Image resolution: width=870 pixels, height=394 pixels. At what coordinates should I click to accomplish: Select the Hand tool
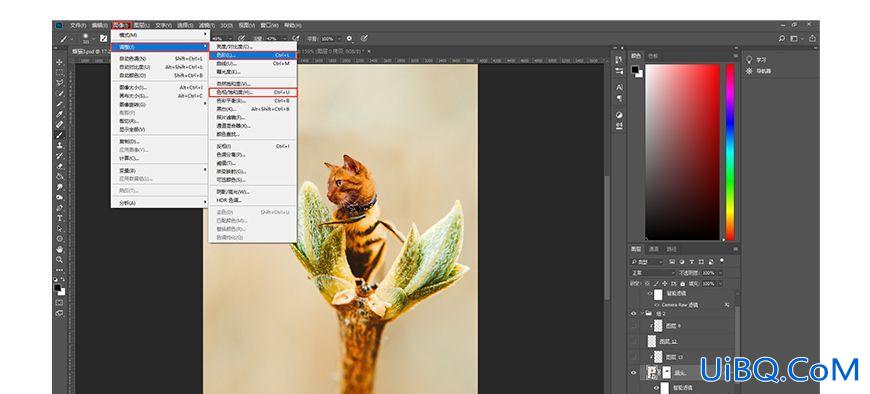pos(59,249)
